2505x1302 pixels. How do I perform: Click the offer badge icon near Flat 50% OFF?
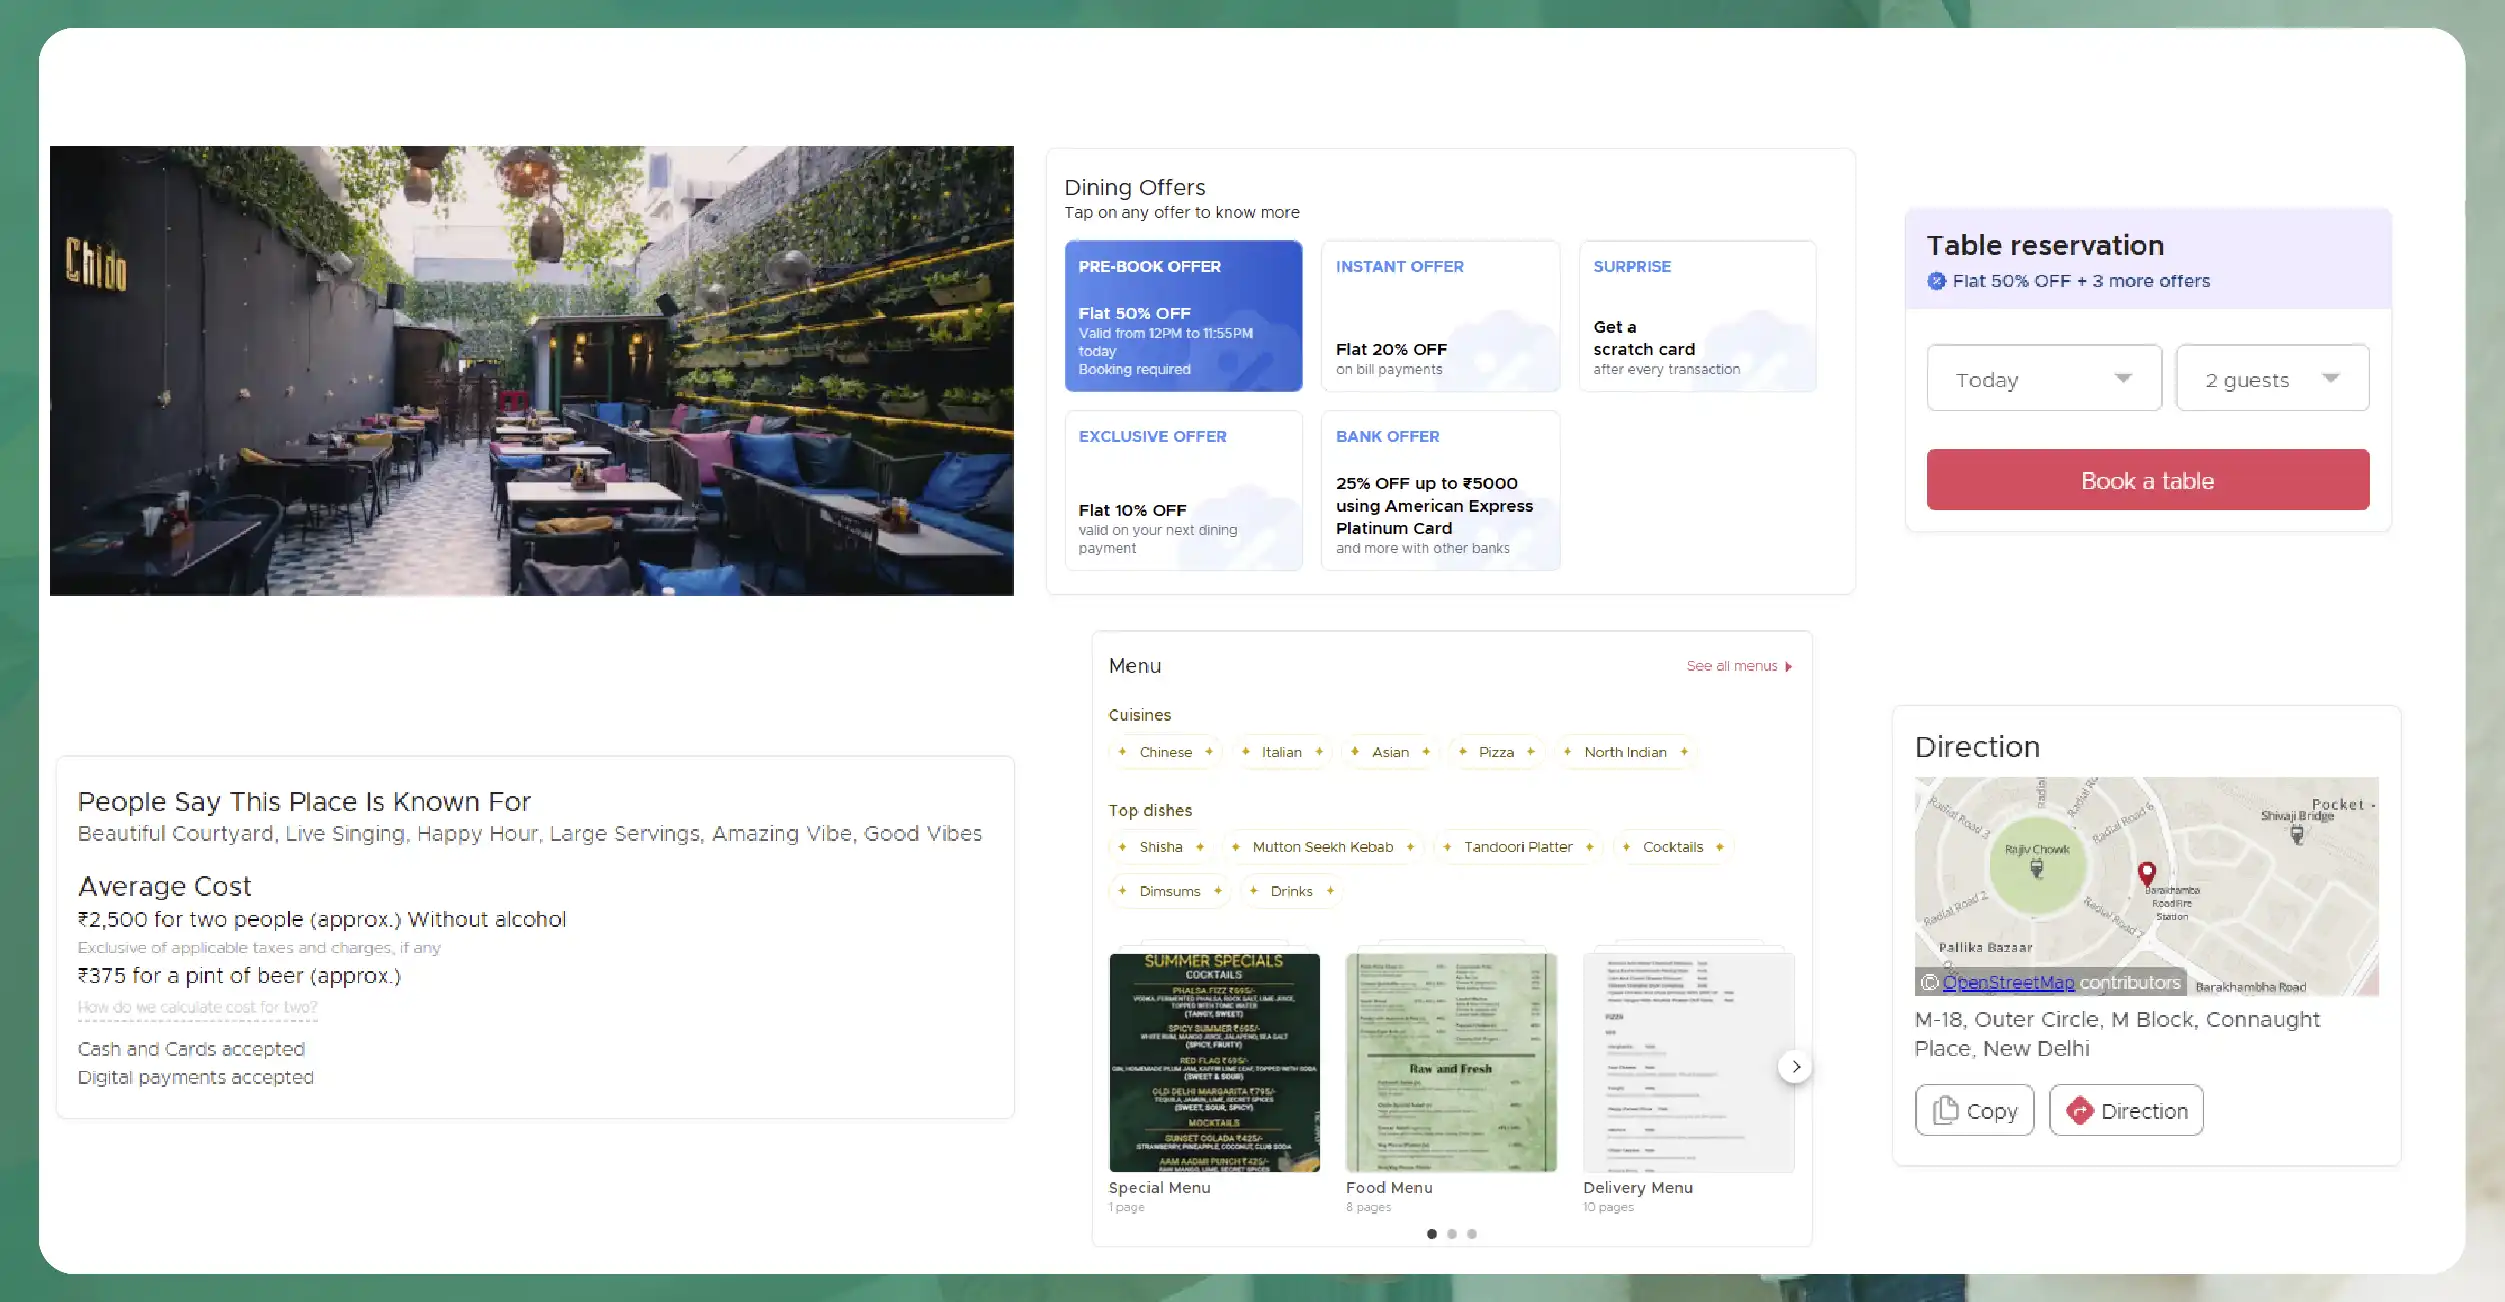pyautogui.click(x=1938, y=281)
